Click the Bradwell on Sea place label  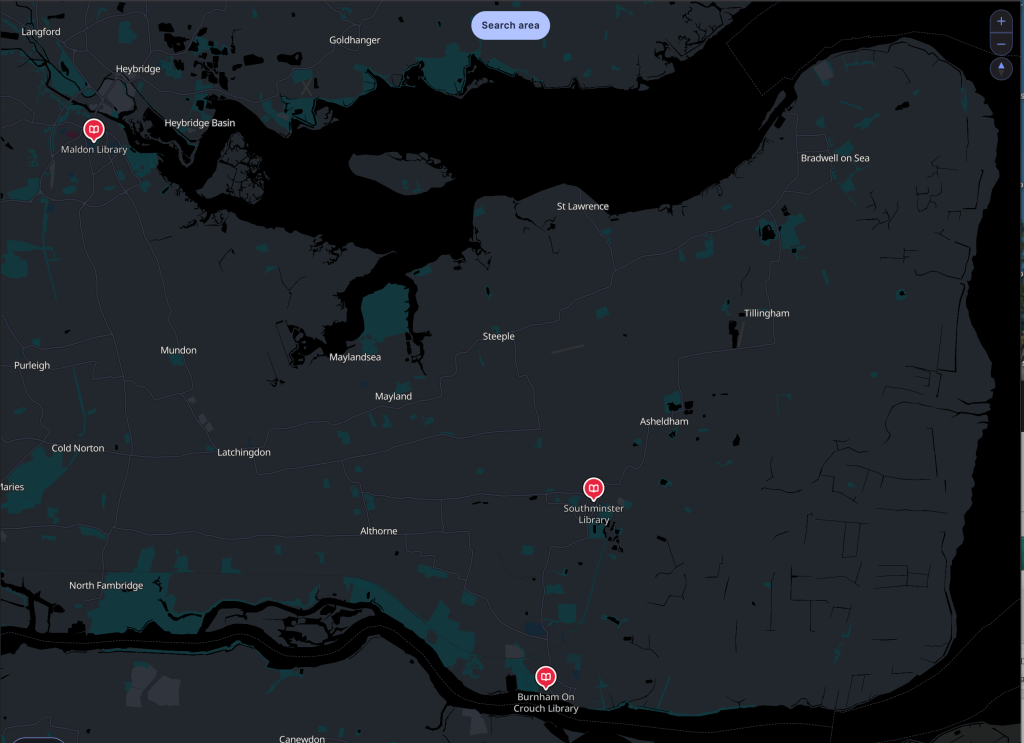[x=835, y=158]
